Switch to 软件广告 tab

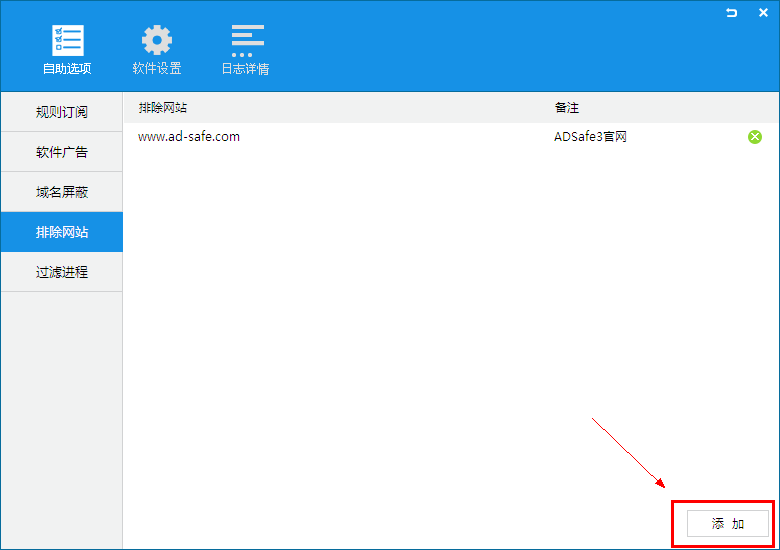[x=62, y=152]
